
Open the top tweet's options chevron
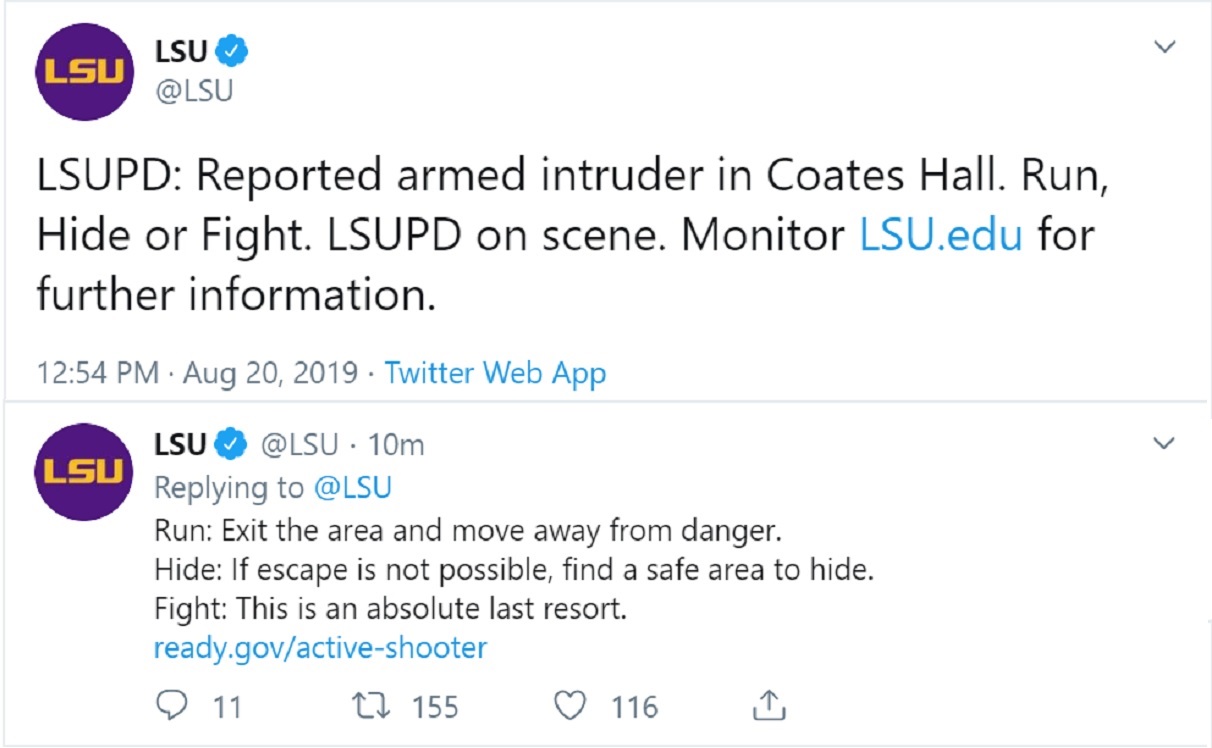click(x=1166, y=44)
